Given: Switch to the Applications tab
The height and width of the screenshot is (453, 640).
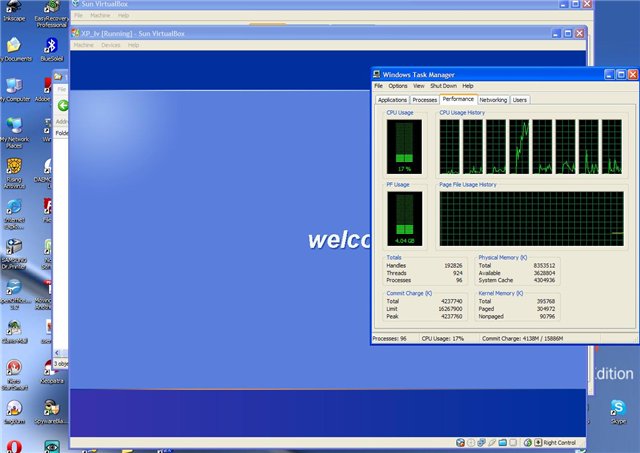Looking at the screenshot, I should 392,100.
